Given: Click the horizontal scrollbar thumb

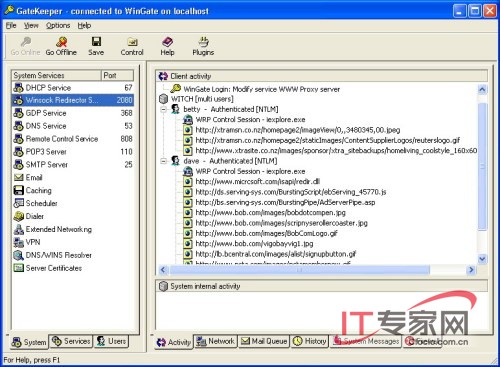Looking at the screenshot, I should pyautogui.click(x=299, y=270).
